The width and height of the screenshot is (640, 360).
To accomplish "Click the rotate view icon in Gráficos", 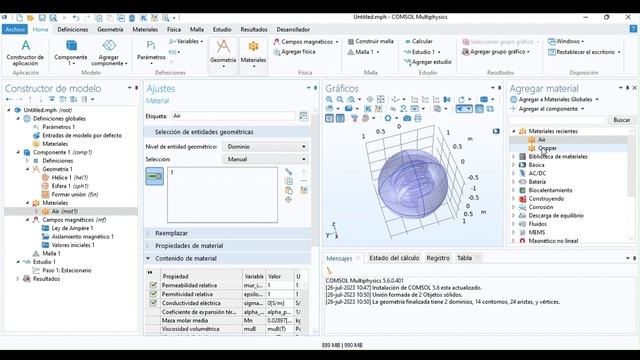I will [x=461, y=99].
